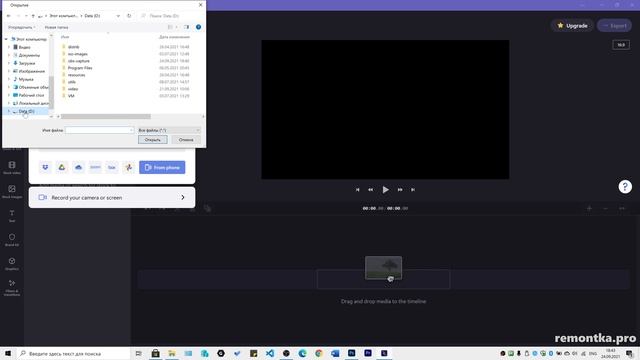Select the obs-capture folder
The image size is (640, 360).
(x=78, y=61)
